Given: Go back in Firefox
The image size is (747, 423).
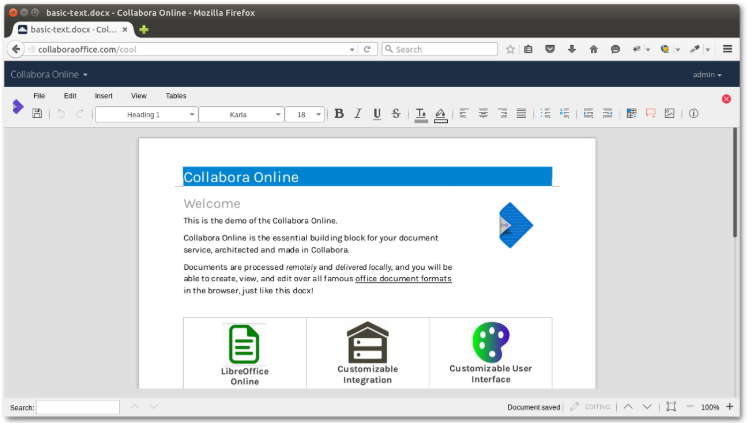Looking at the screenshot, I should [16, 49].
